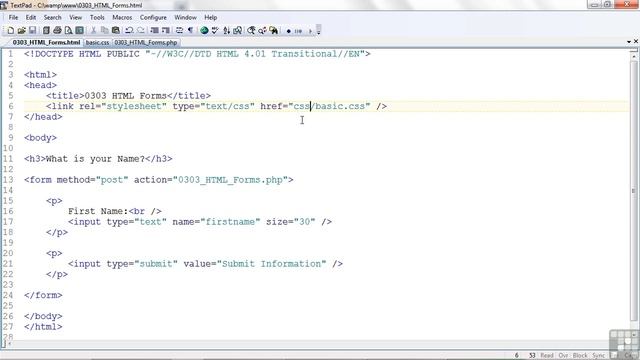Create a new document with toolbar icon
The image size is (640, 360).
pos(11,31)
